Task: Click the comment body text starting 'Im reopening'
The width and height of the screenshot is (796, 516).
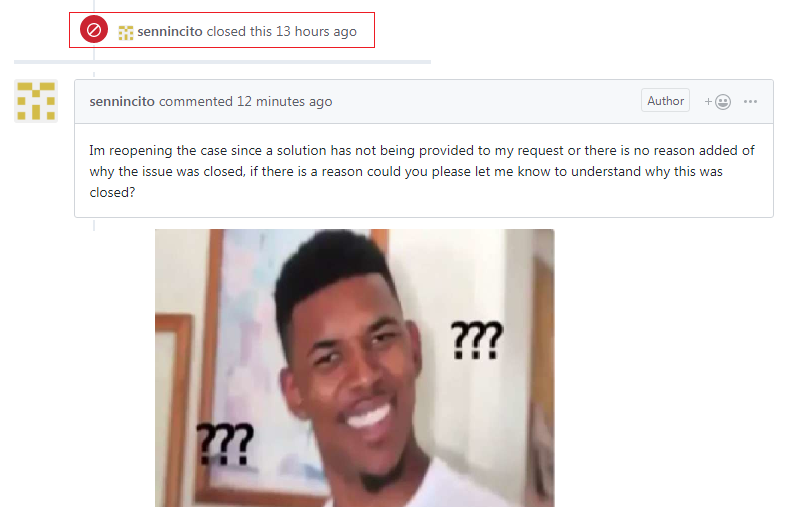Action: click(x=422, y=171)
